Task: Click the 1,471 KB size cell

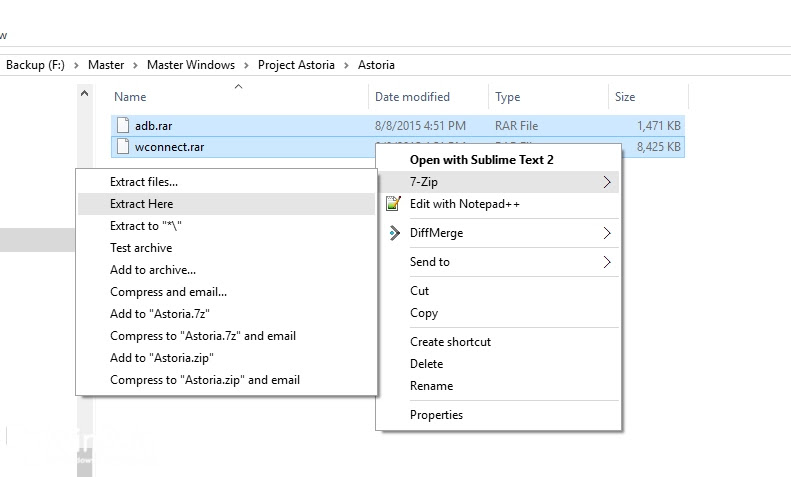Action: (659, 126)
